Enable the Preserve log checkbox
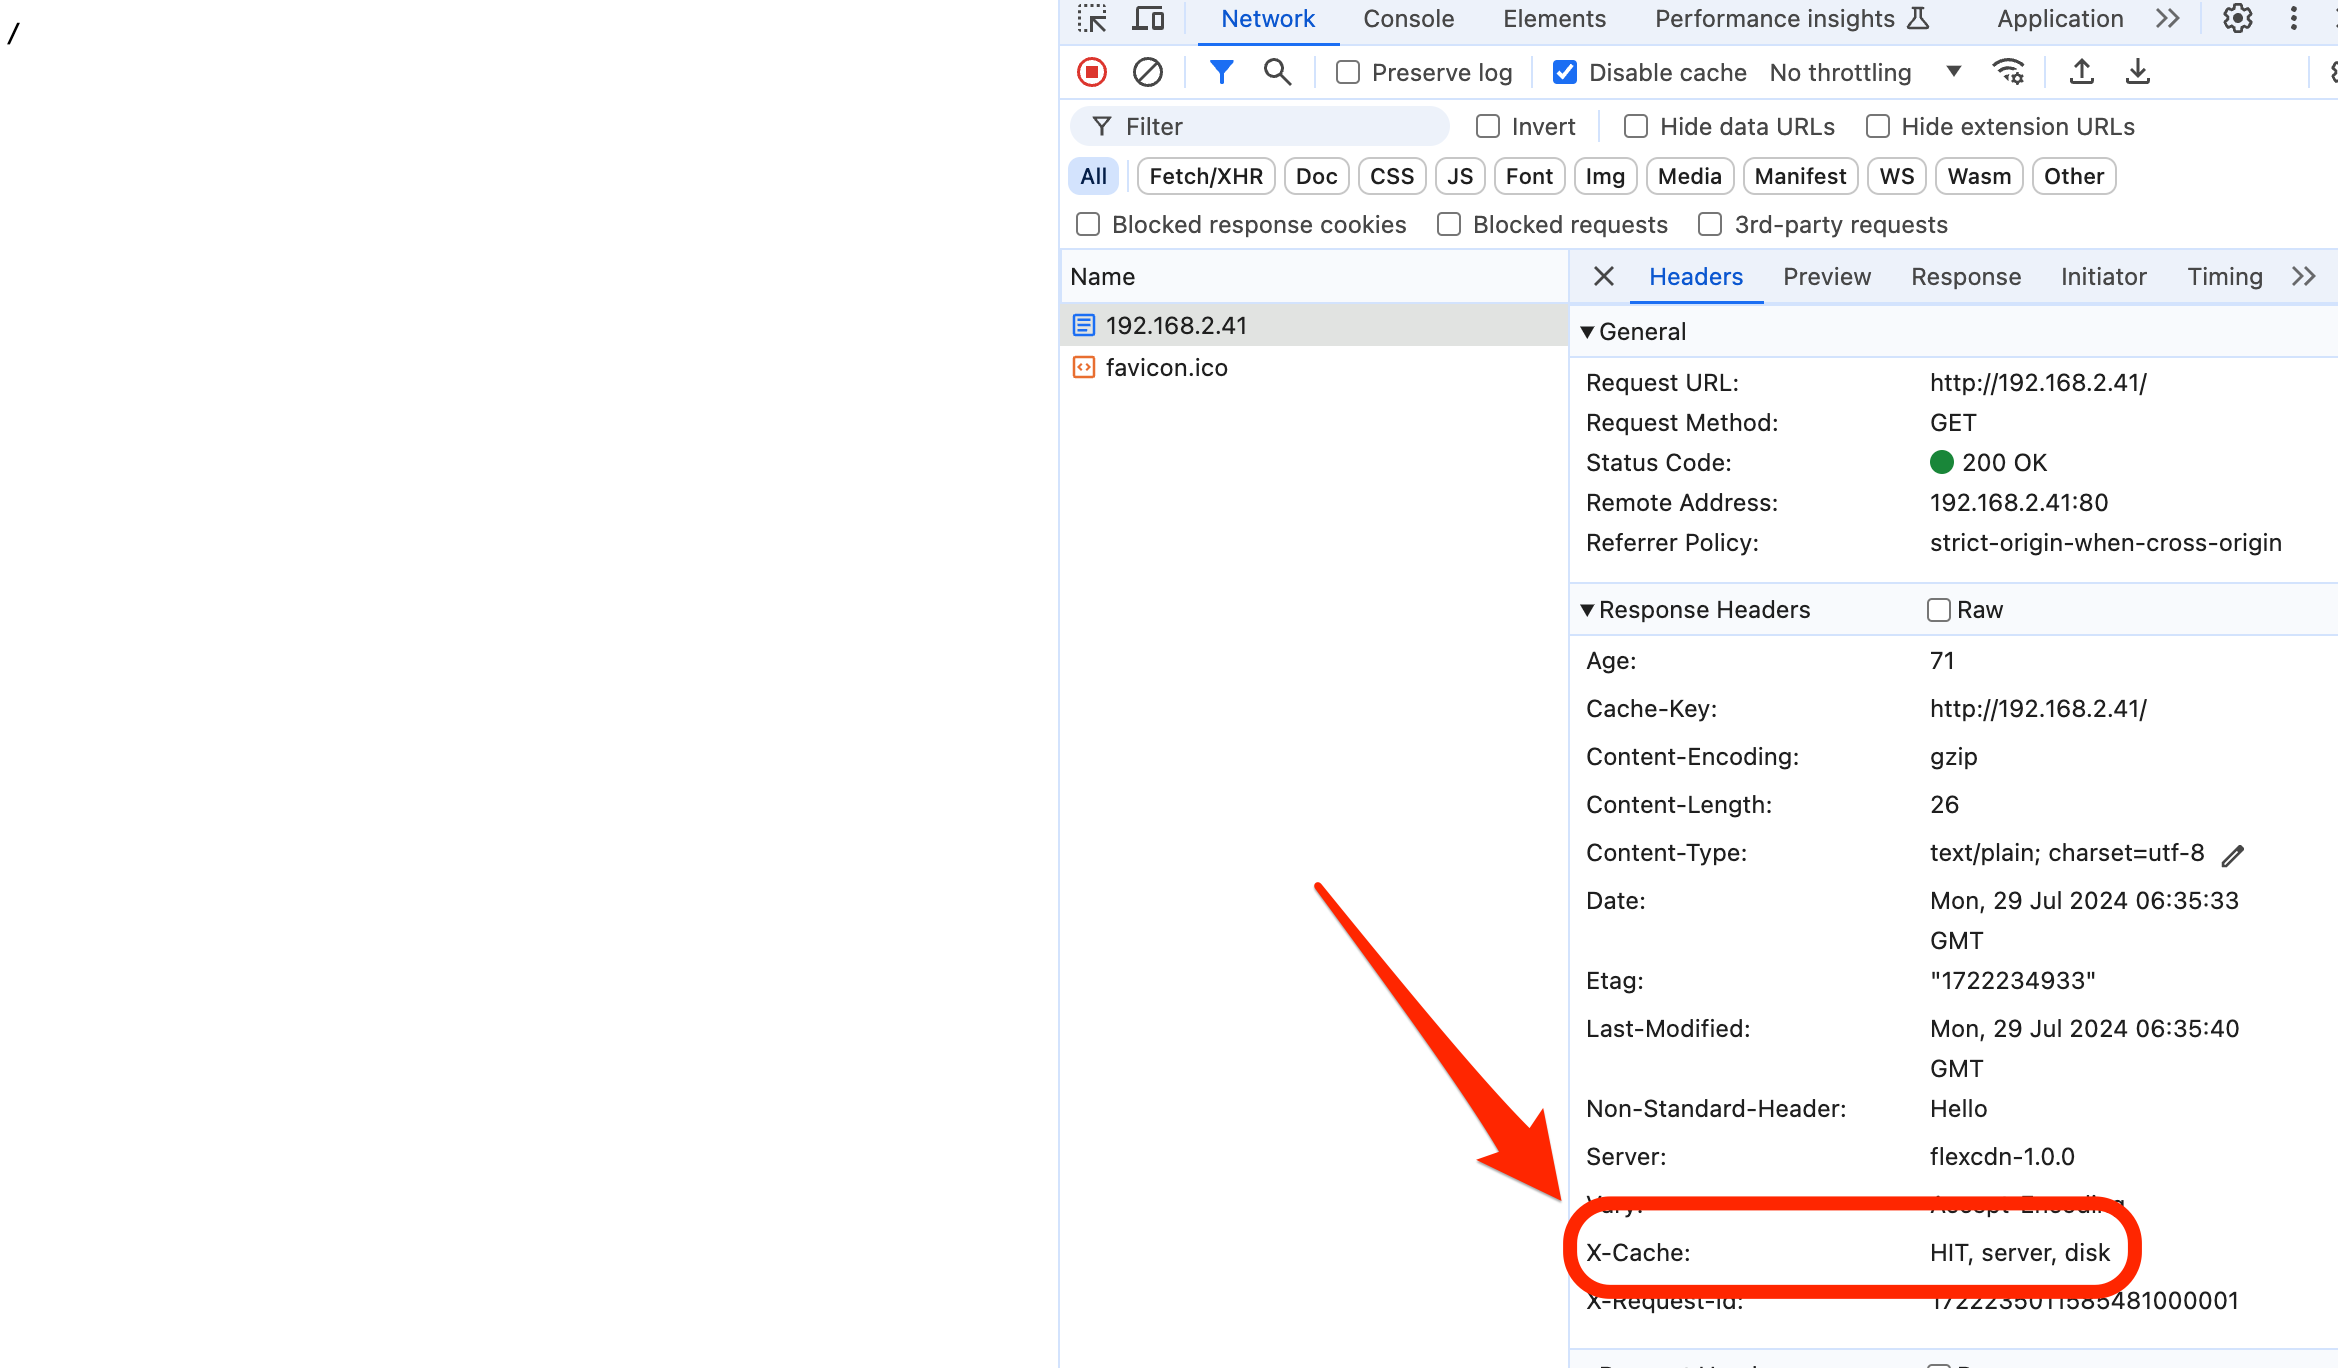This screenshot has width=2338, height=1368. pos(1348,73)
